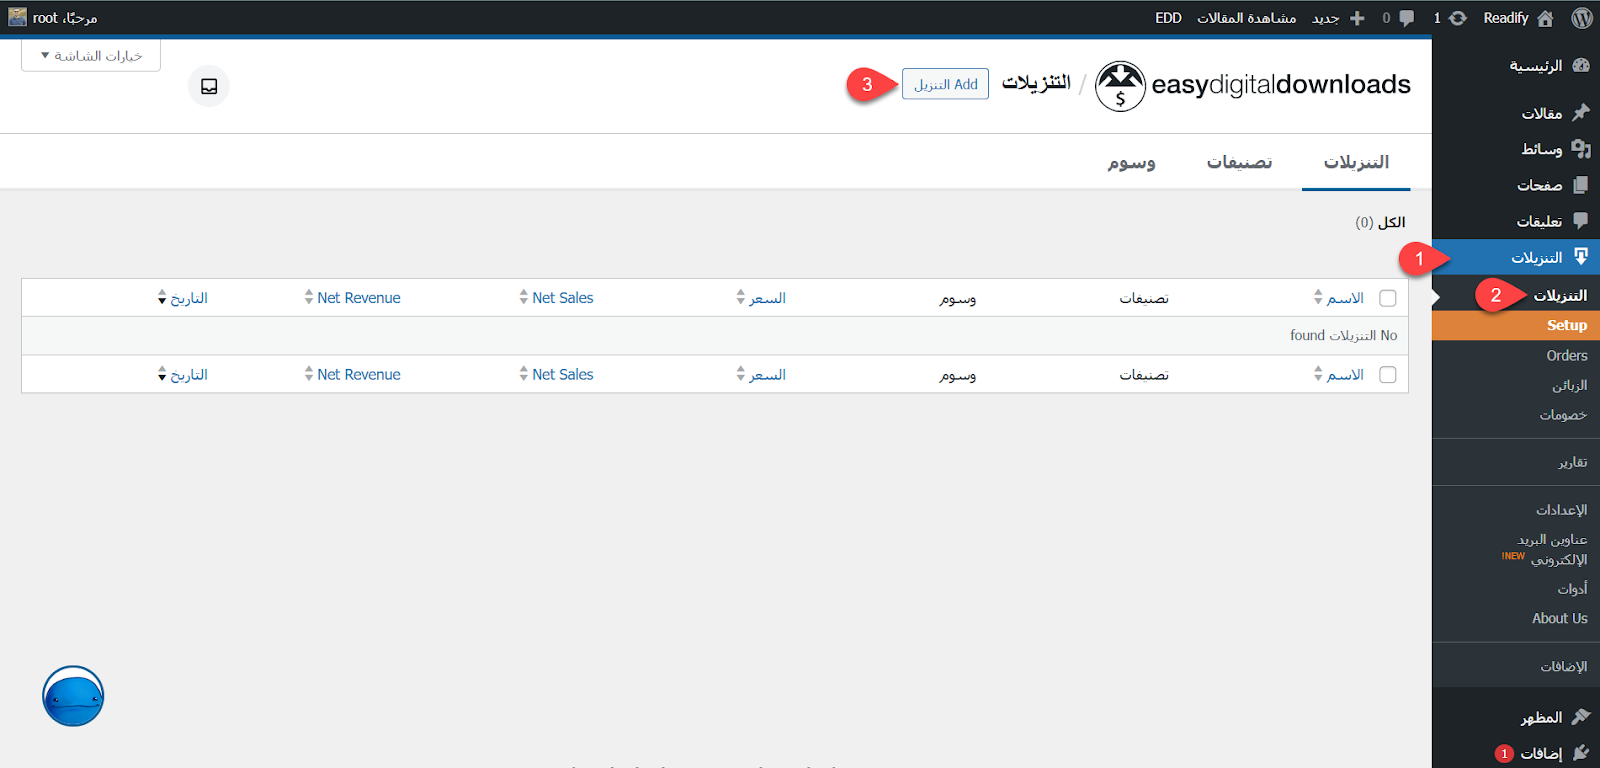This screenshot has height=768, width=1600.
Task: Sort by price column in header
Action: (x=761, y=298)
